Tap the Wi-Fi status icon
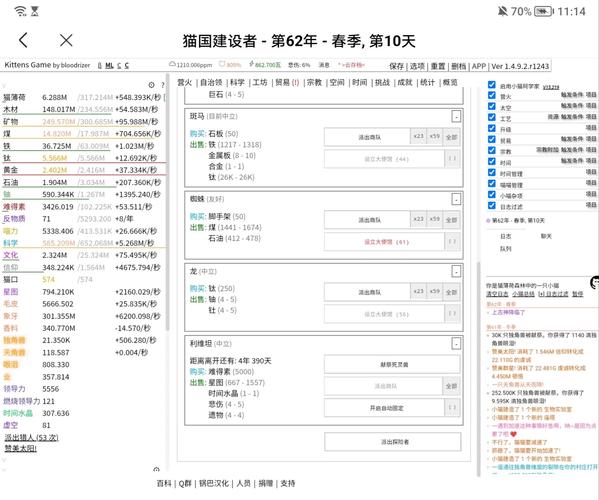Image resolution: width=599 pixels, height=500 pixels. pos(20,11)
